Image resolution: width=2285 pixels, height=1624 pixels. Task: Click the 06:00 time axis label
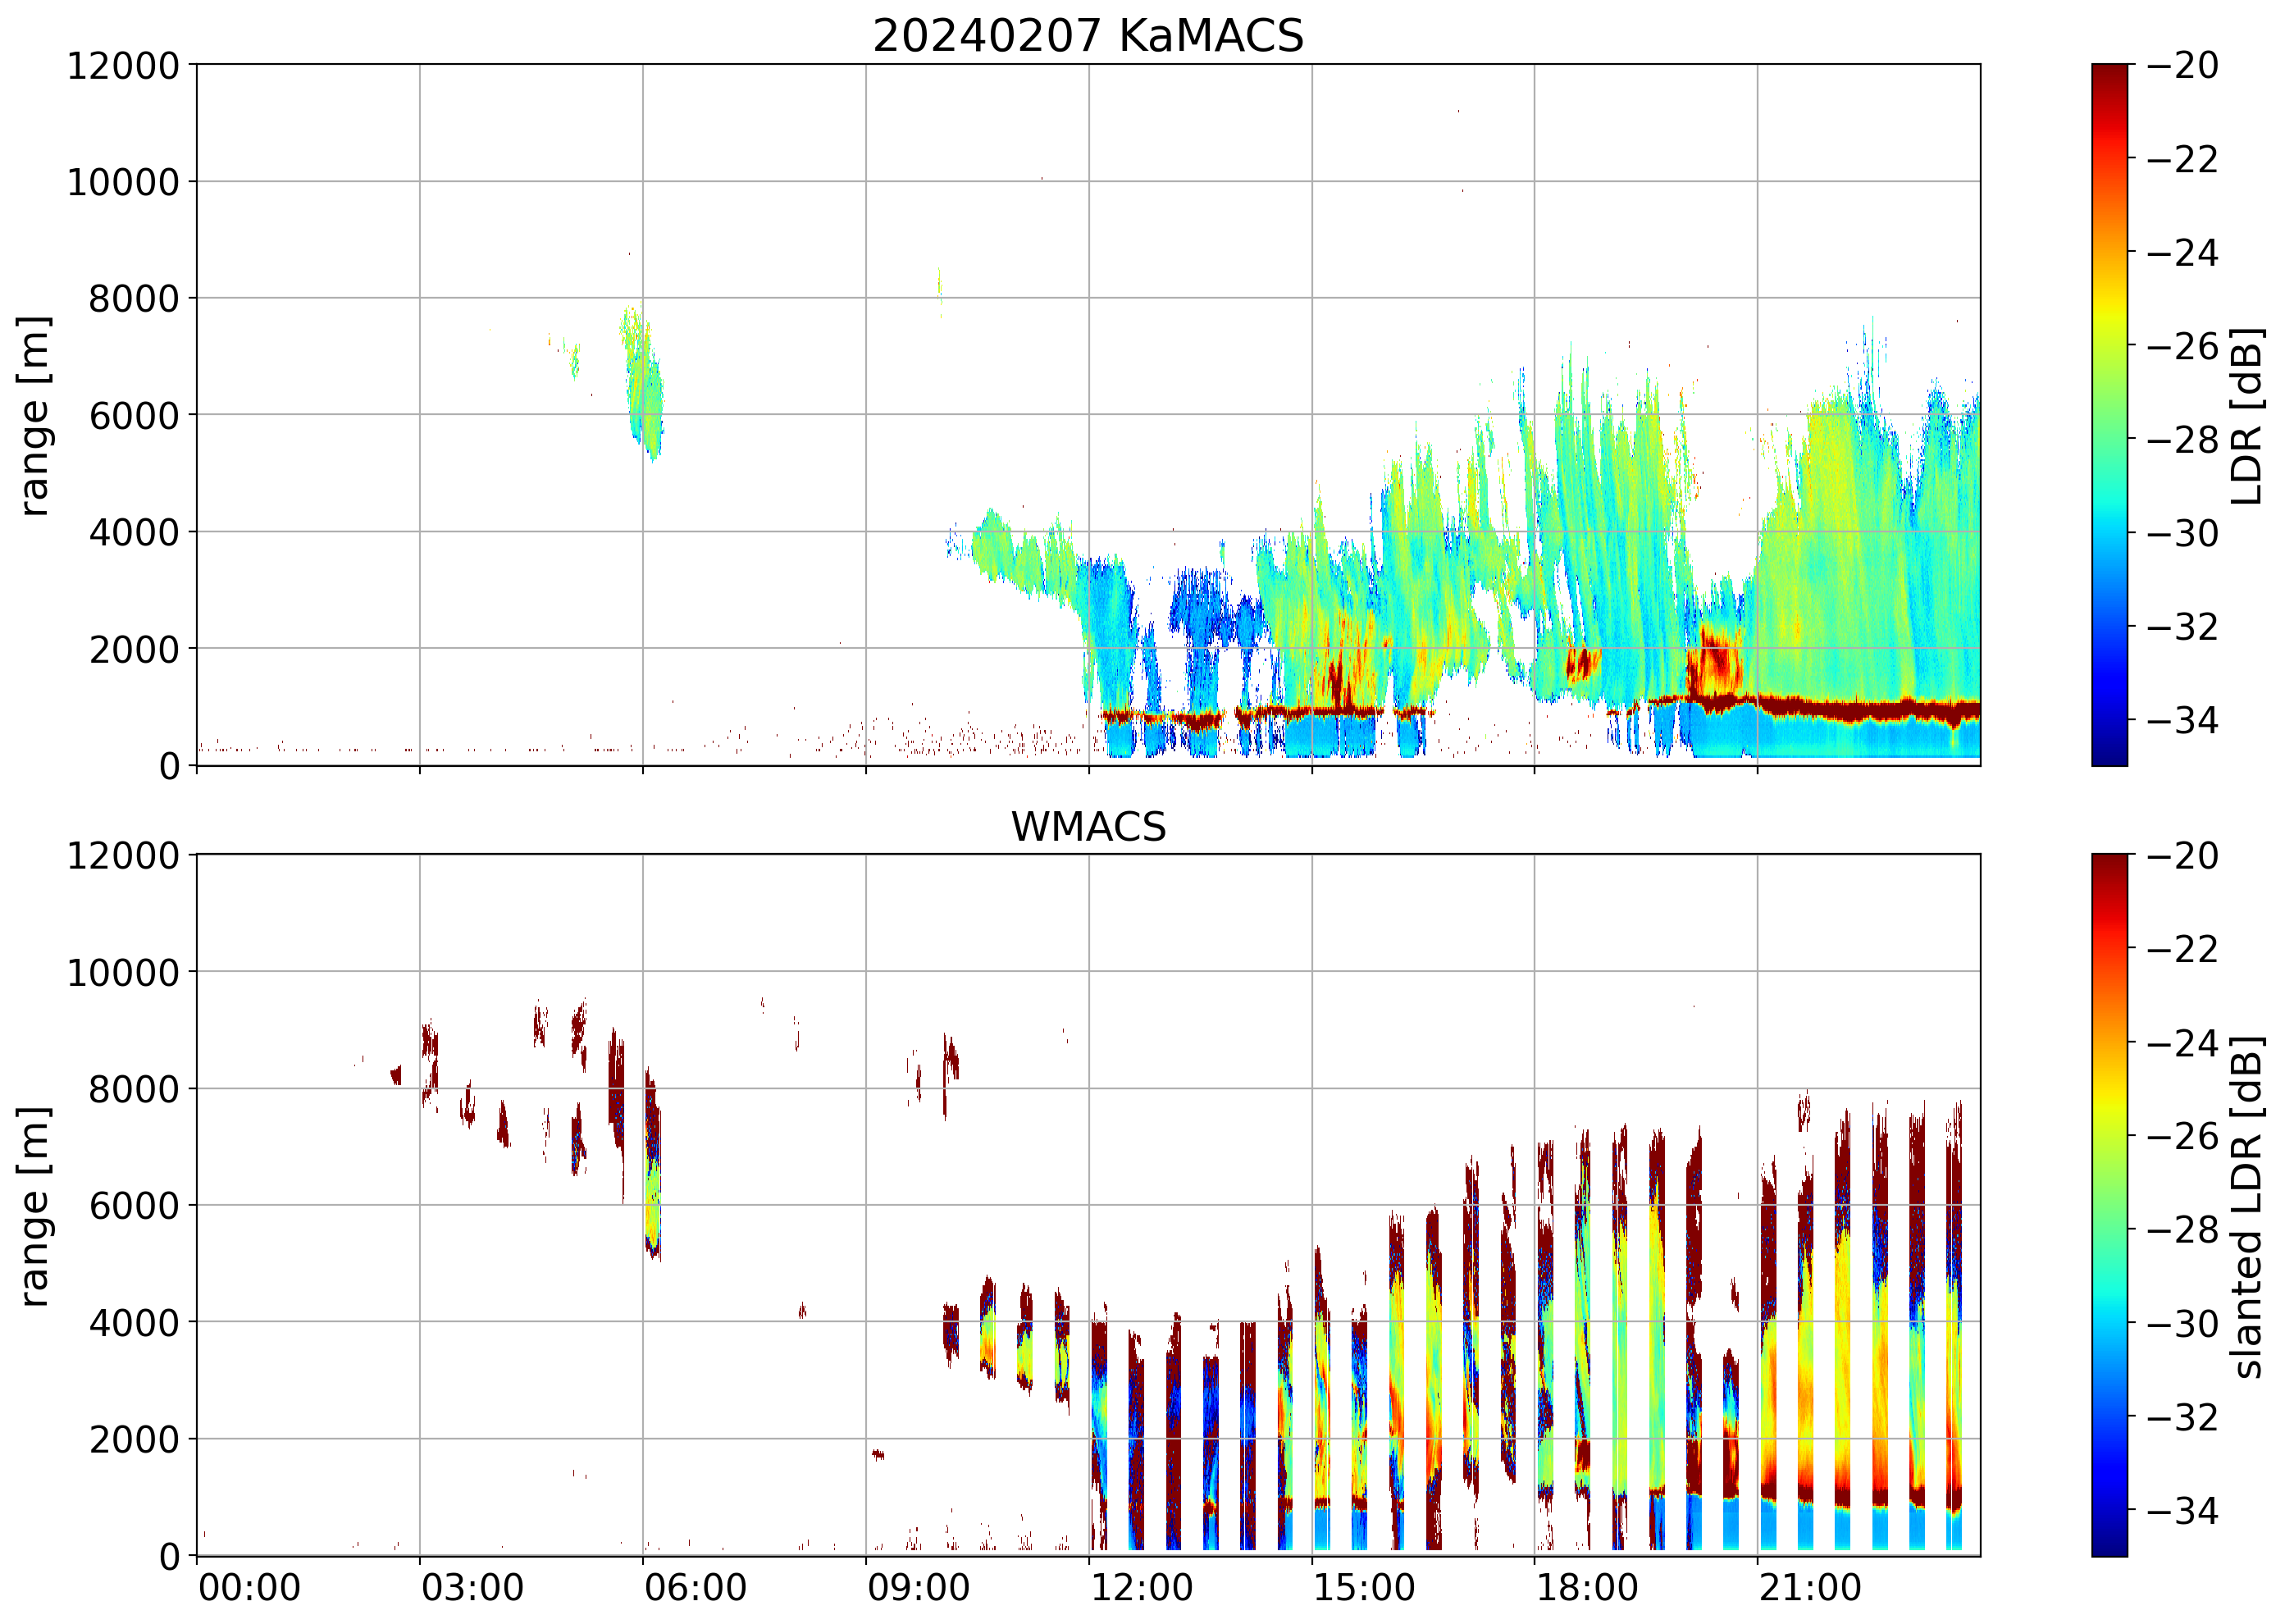[x=695, y=1588]
